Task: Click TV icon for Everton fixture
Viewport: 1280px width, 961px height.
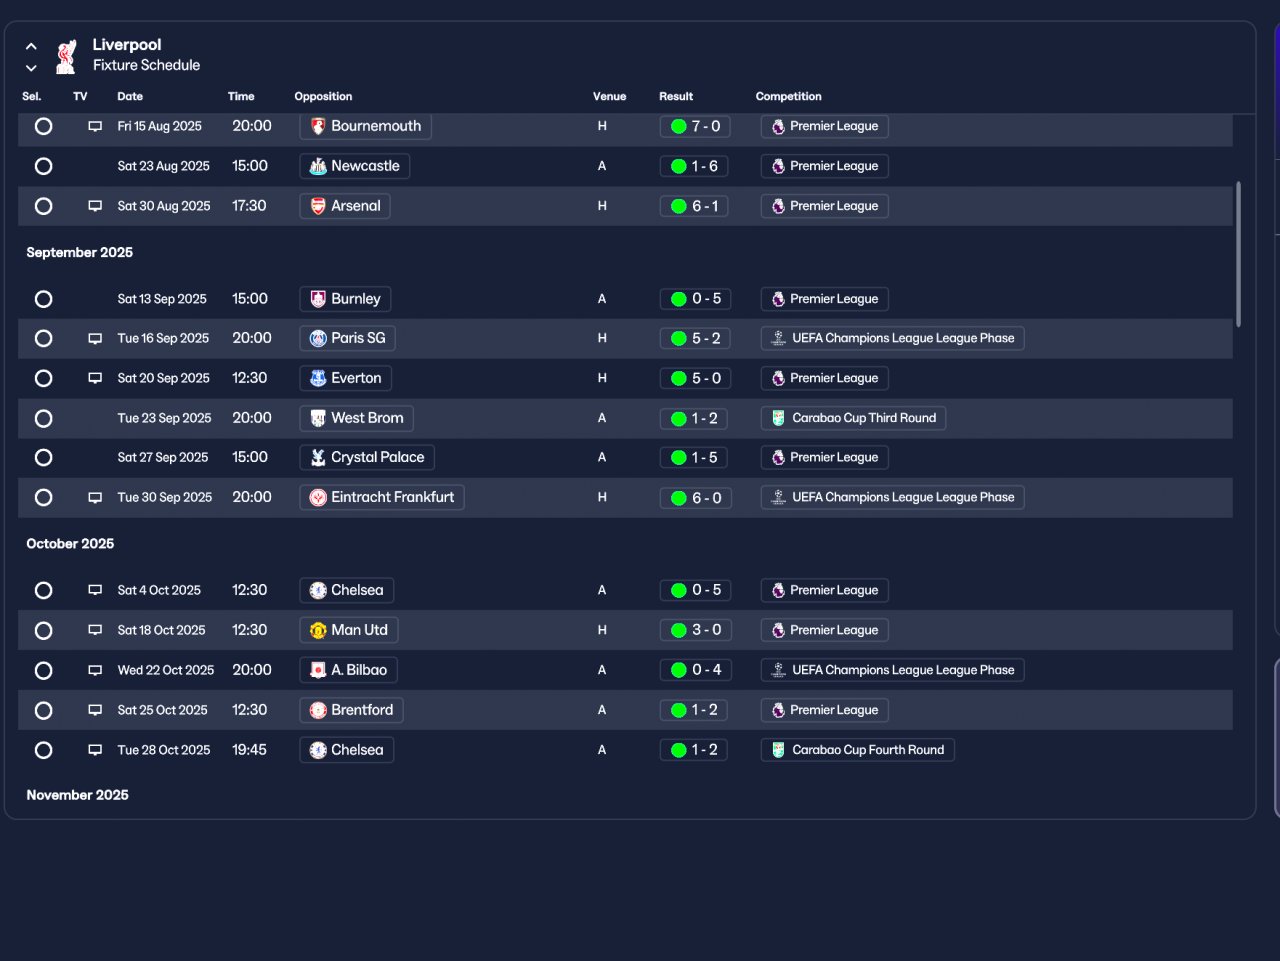Action: point(95,378)
